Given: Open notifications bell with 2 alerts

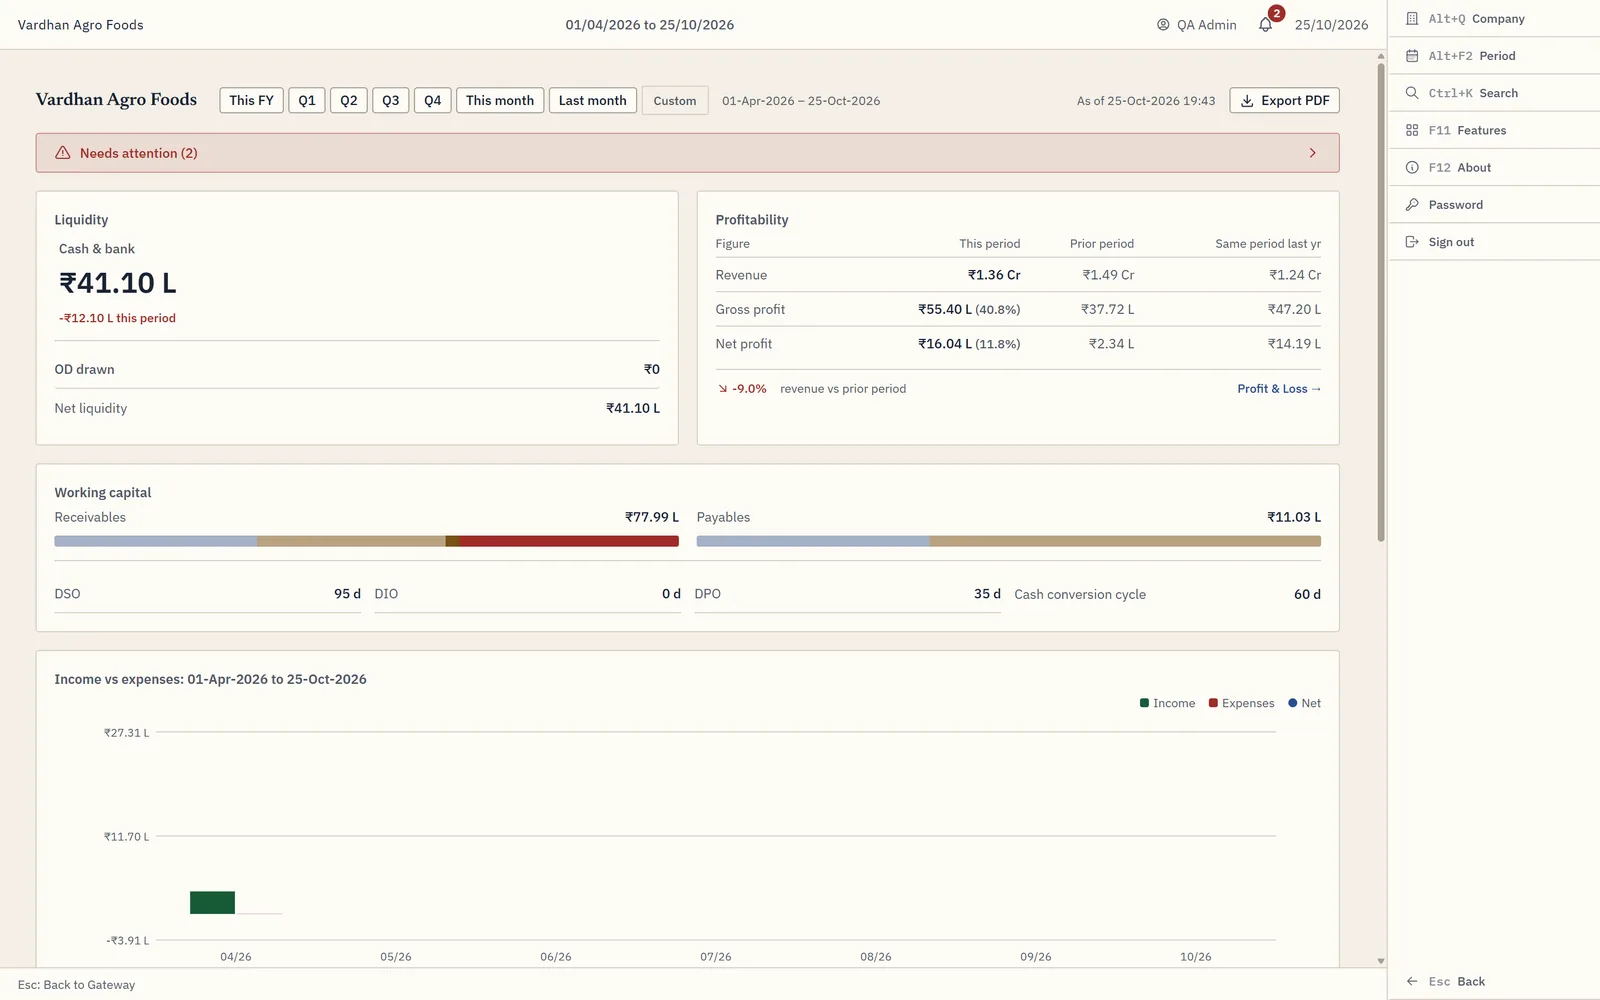Looking at the screenshot, I should tap(1266, 24).
